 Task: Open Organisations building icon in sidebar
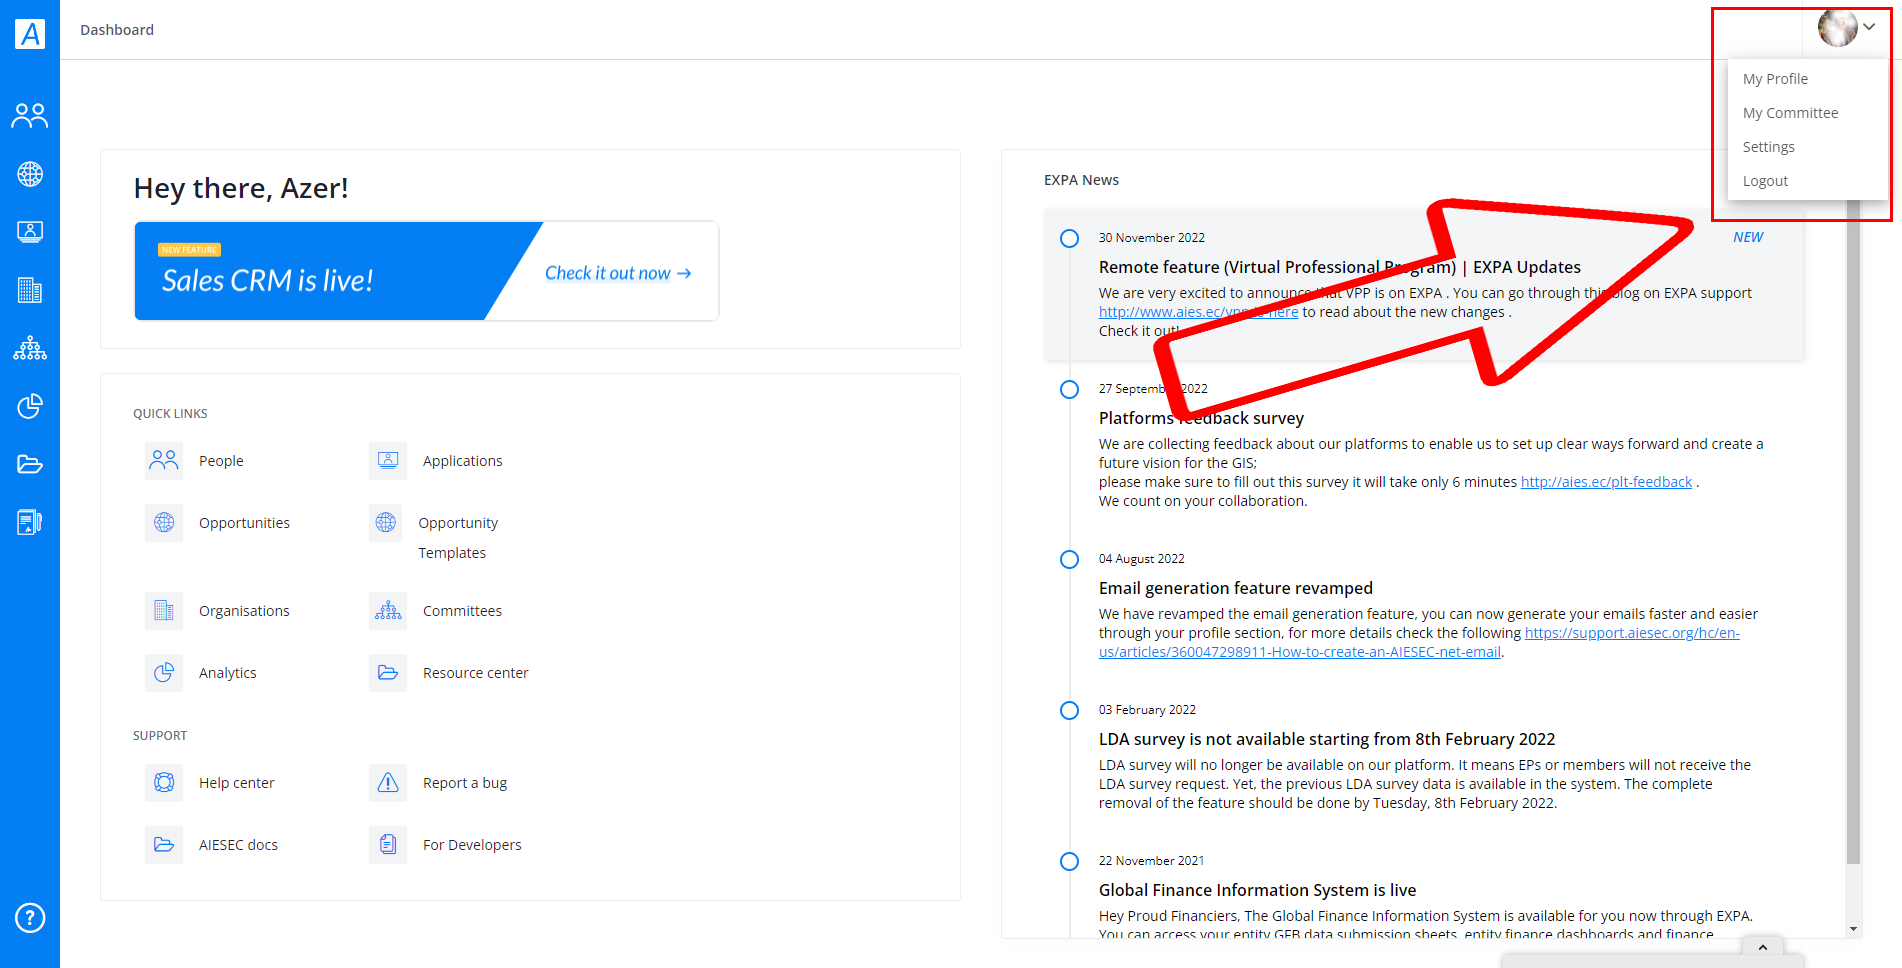pyautogui.click(x=30, y=290)
